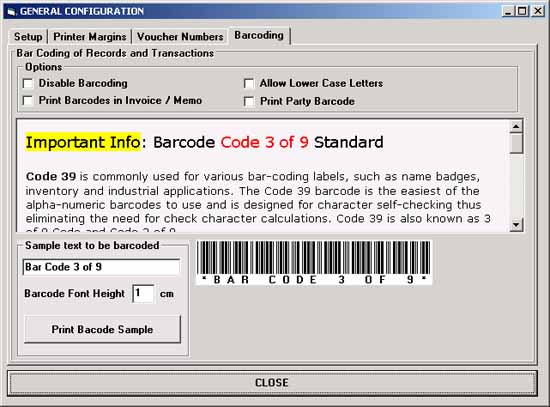This screenshot has height=407, width=550.
Task: Click the CLOSE button
Action: tap(272, 383)
